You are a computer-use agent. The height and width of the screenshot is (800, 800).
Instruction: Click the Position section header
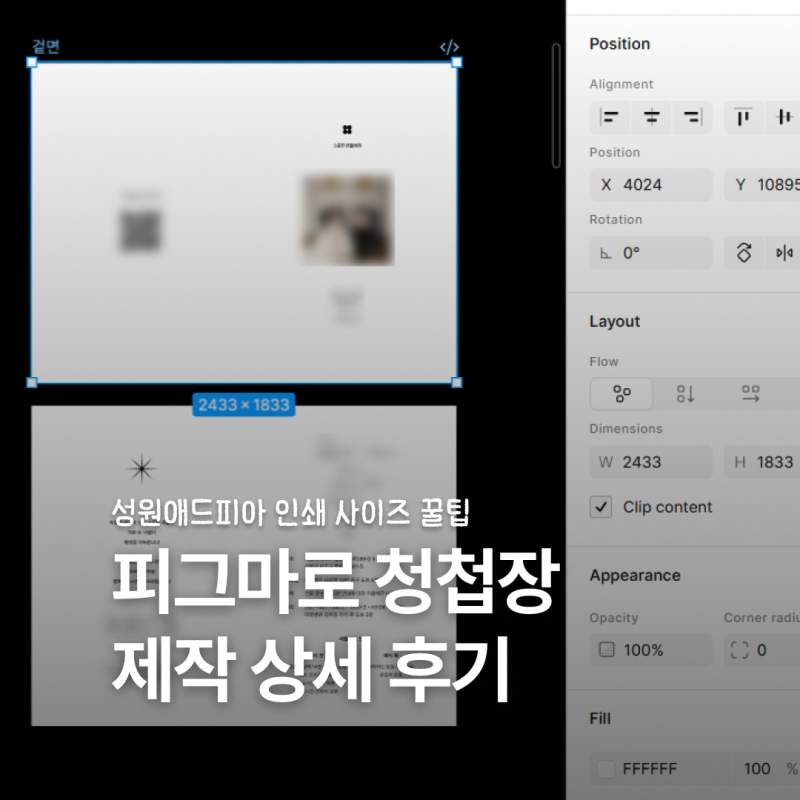point(620,44)
